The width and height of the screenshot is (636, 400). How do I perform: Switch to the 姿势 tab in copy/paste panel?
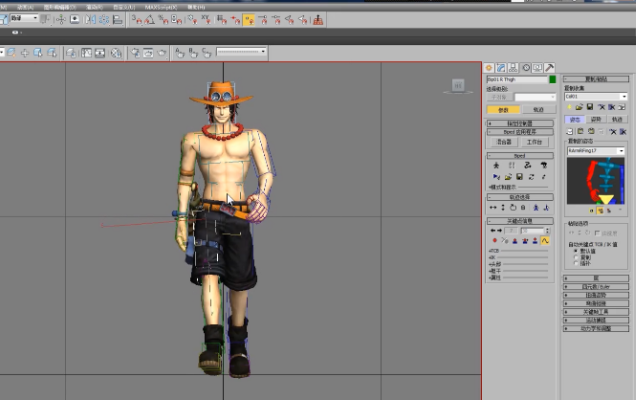point(596,118)
